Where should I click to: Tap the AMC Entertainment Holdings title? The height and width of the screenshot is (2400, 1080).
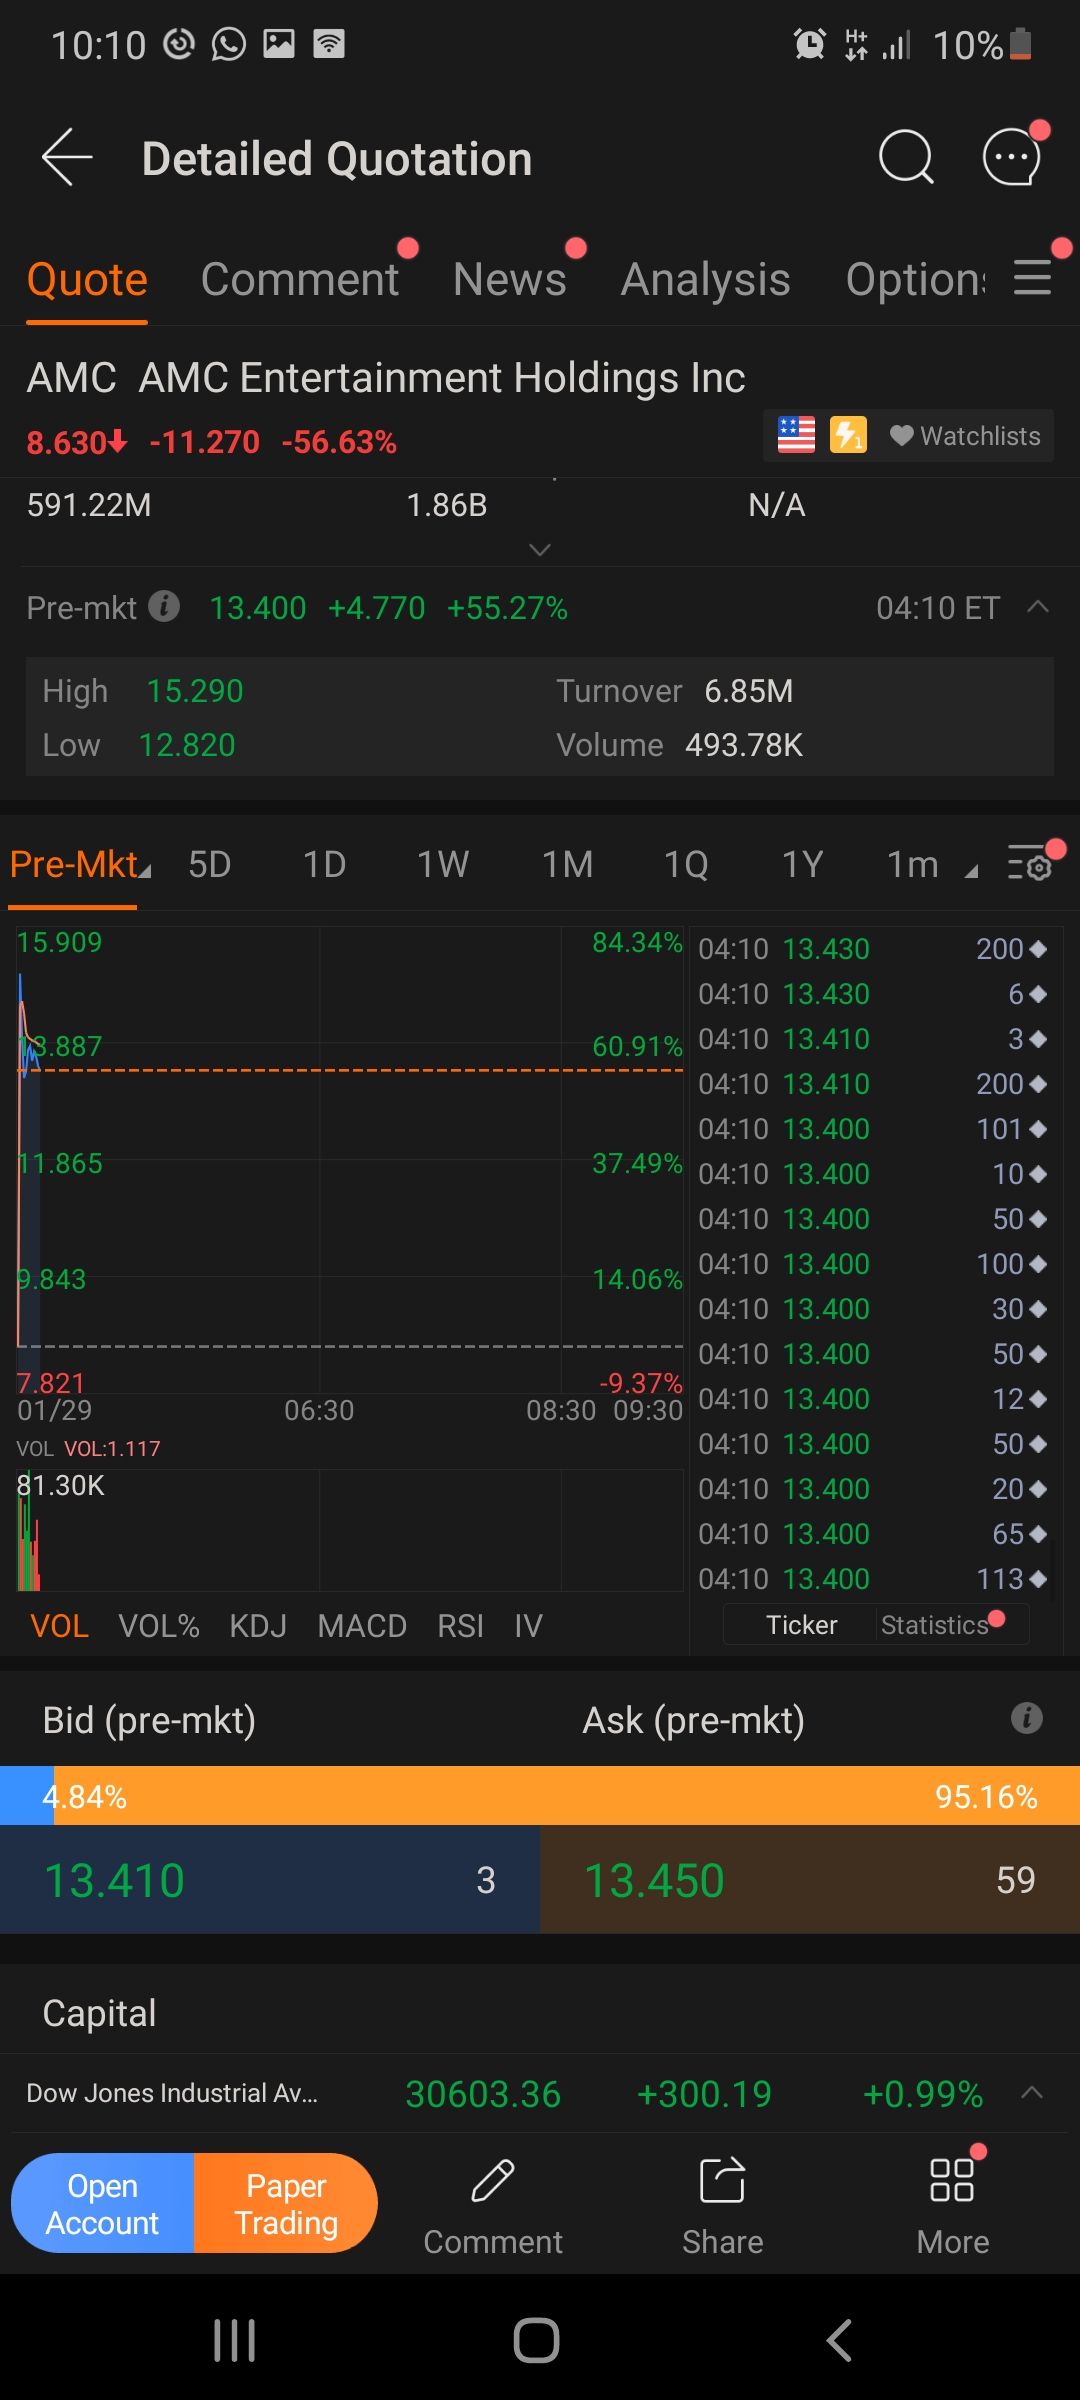[386, 378]
